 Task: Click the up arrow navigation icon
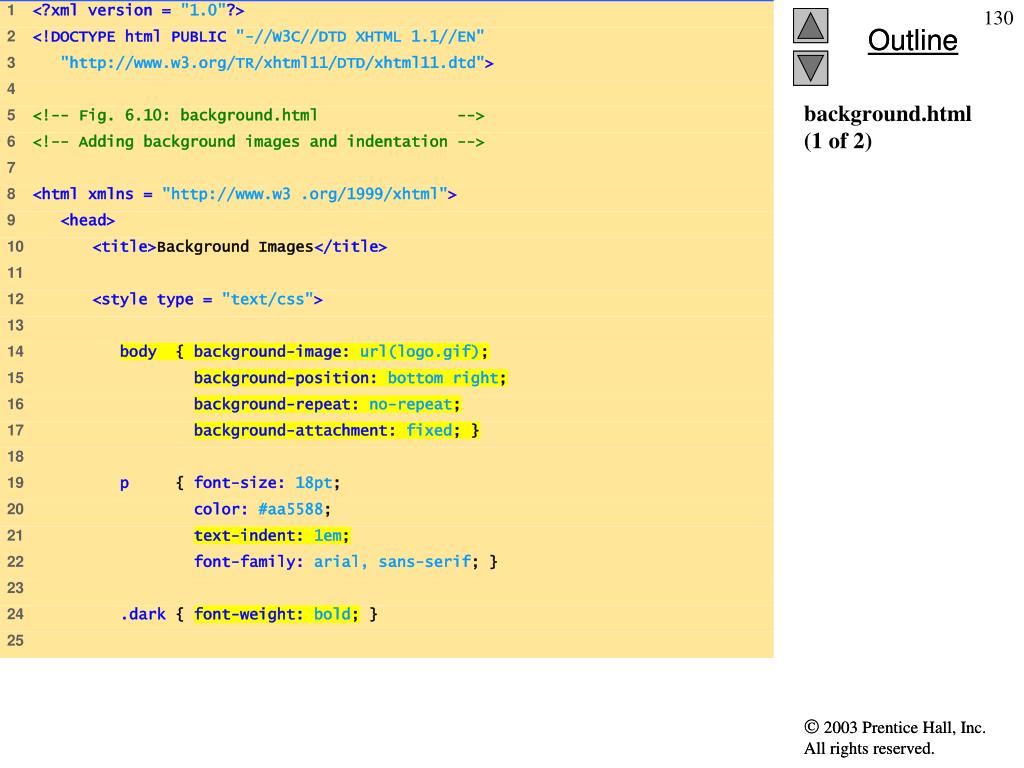(810, 25)
